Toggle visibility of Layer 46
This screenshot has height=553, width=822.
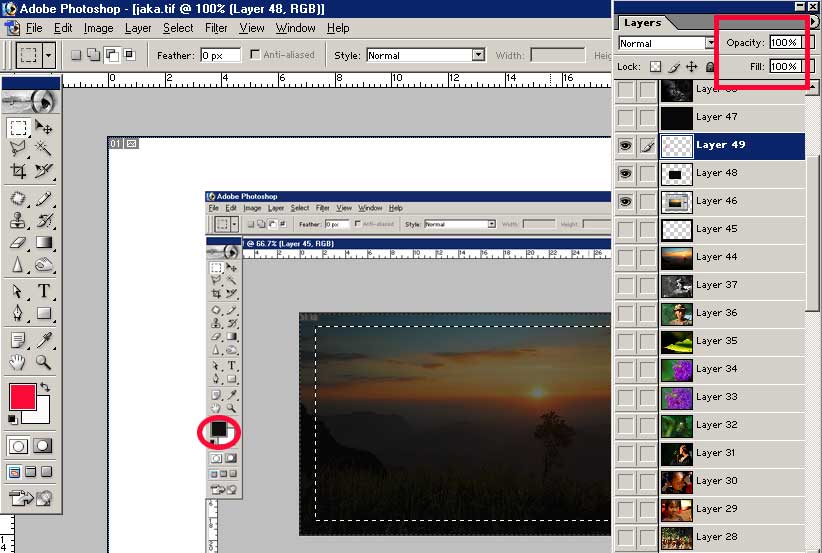pyautogui.click(x=625, y=201)
